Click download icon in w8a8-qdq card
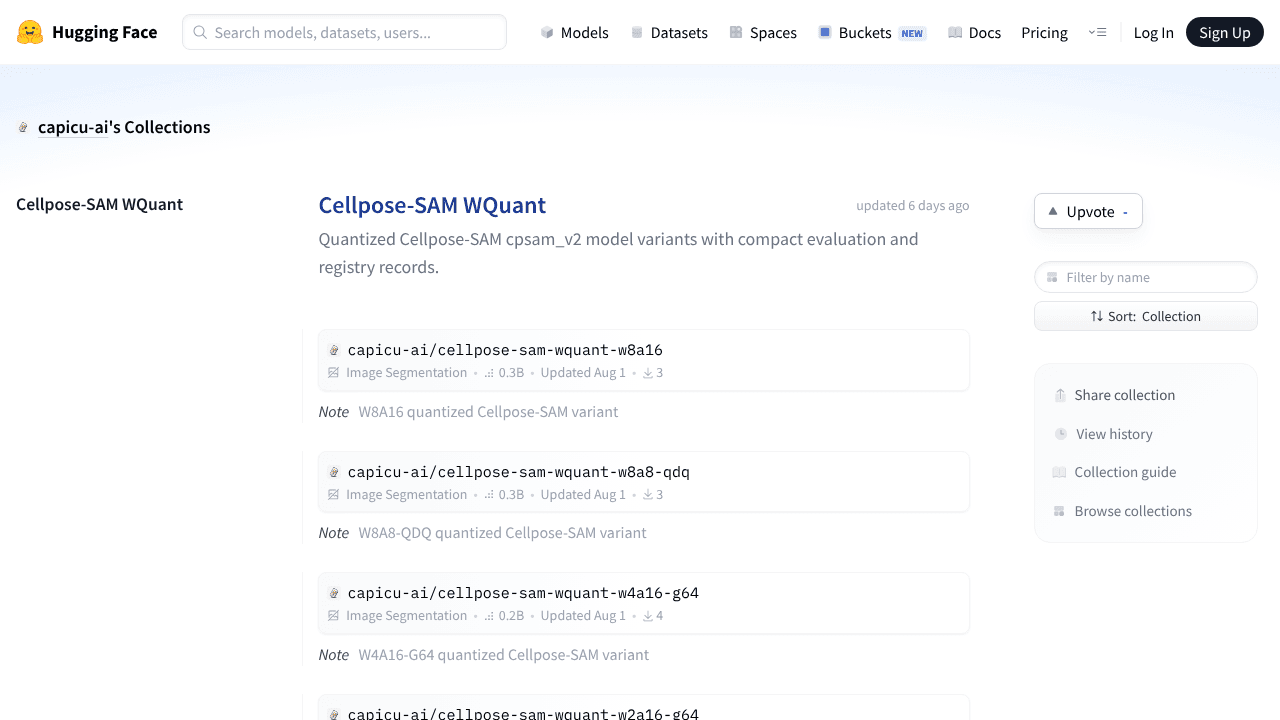Image resolution: width=1280 pixels, height=720 pixels. tap(648, 495)
